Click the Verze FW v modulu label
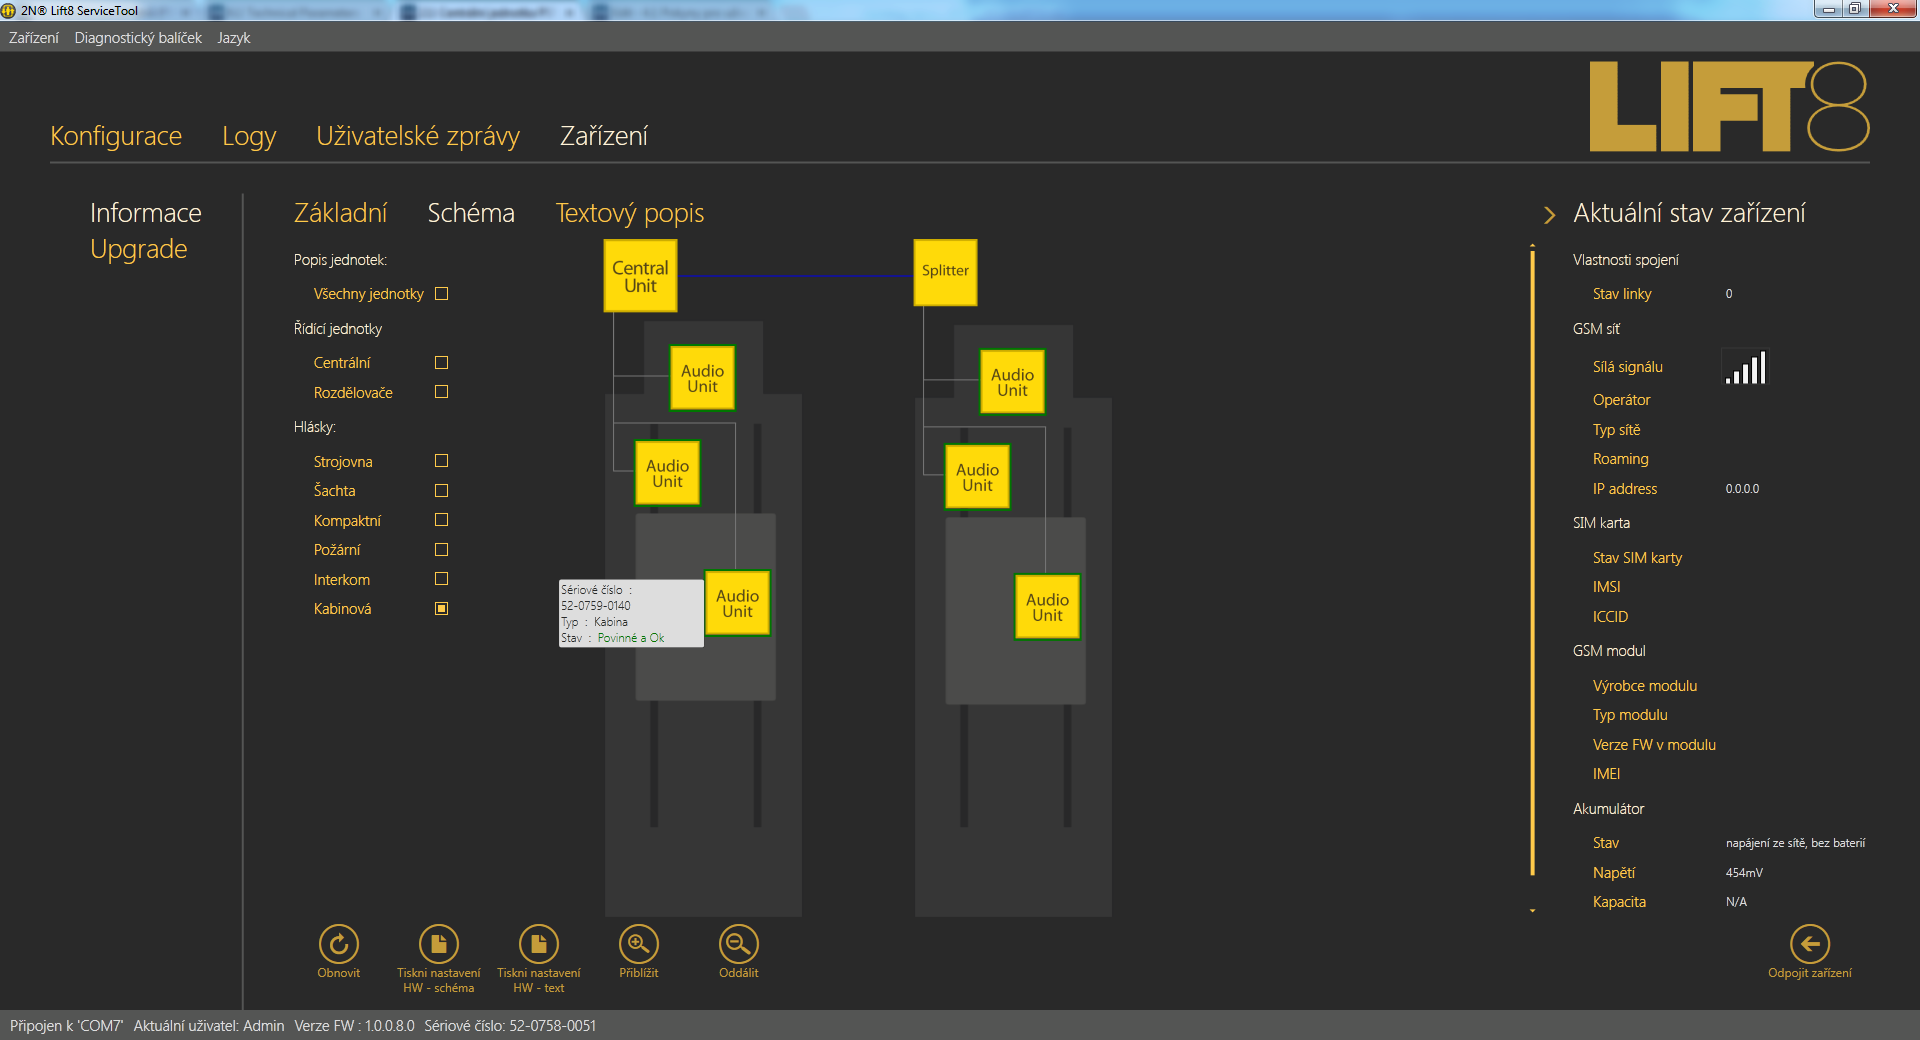 click(1654, 745)
